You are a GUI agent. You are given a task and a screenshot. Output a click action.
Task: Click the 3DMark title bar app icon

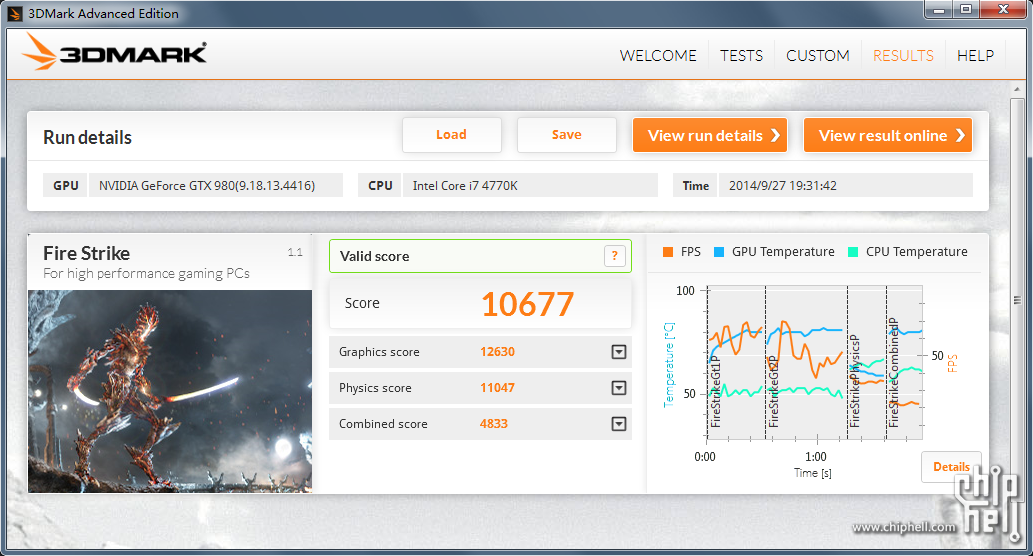tap(14, 14)
